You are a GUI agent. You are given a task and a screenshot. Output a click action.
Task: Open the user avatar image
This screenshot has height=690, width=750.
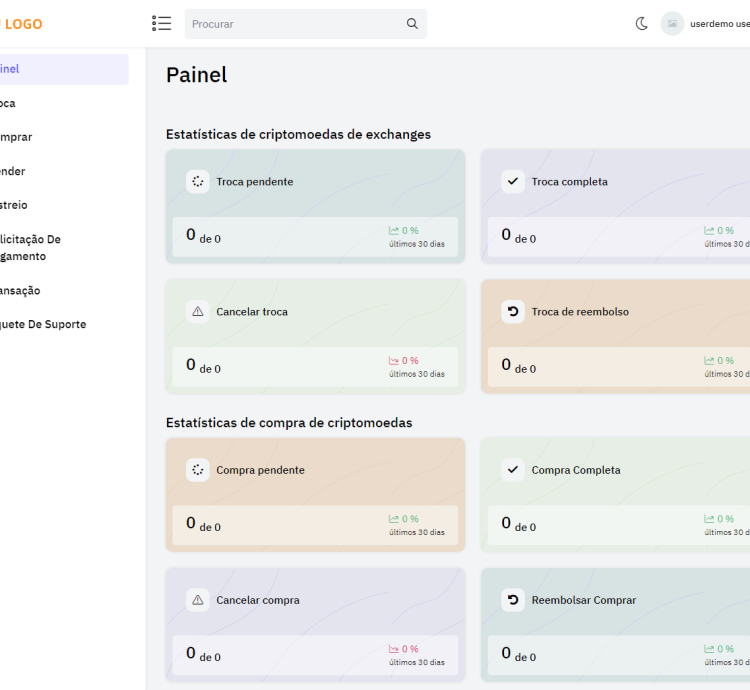pyautogui.click(x=672, y=24)
